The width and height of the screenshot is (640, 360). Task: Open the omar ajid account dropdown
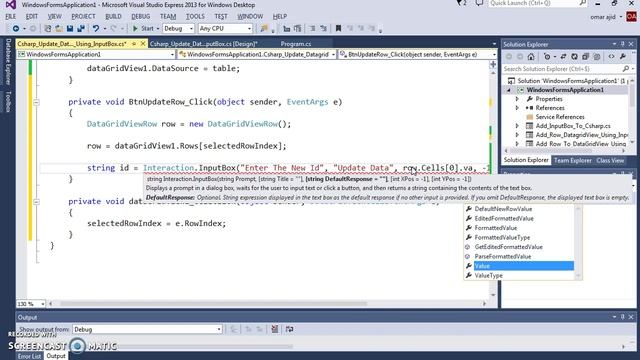tap(607, 17)
